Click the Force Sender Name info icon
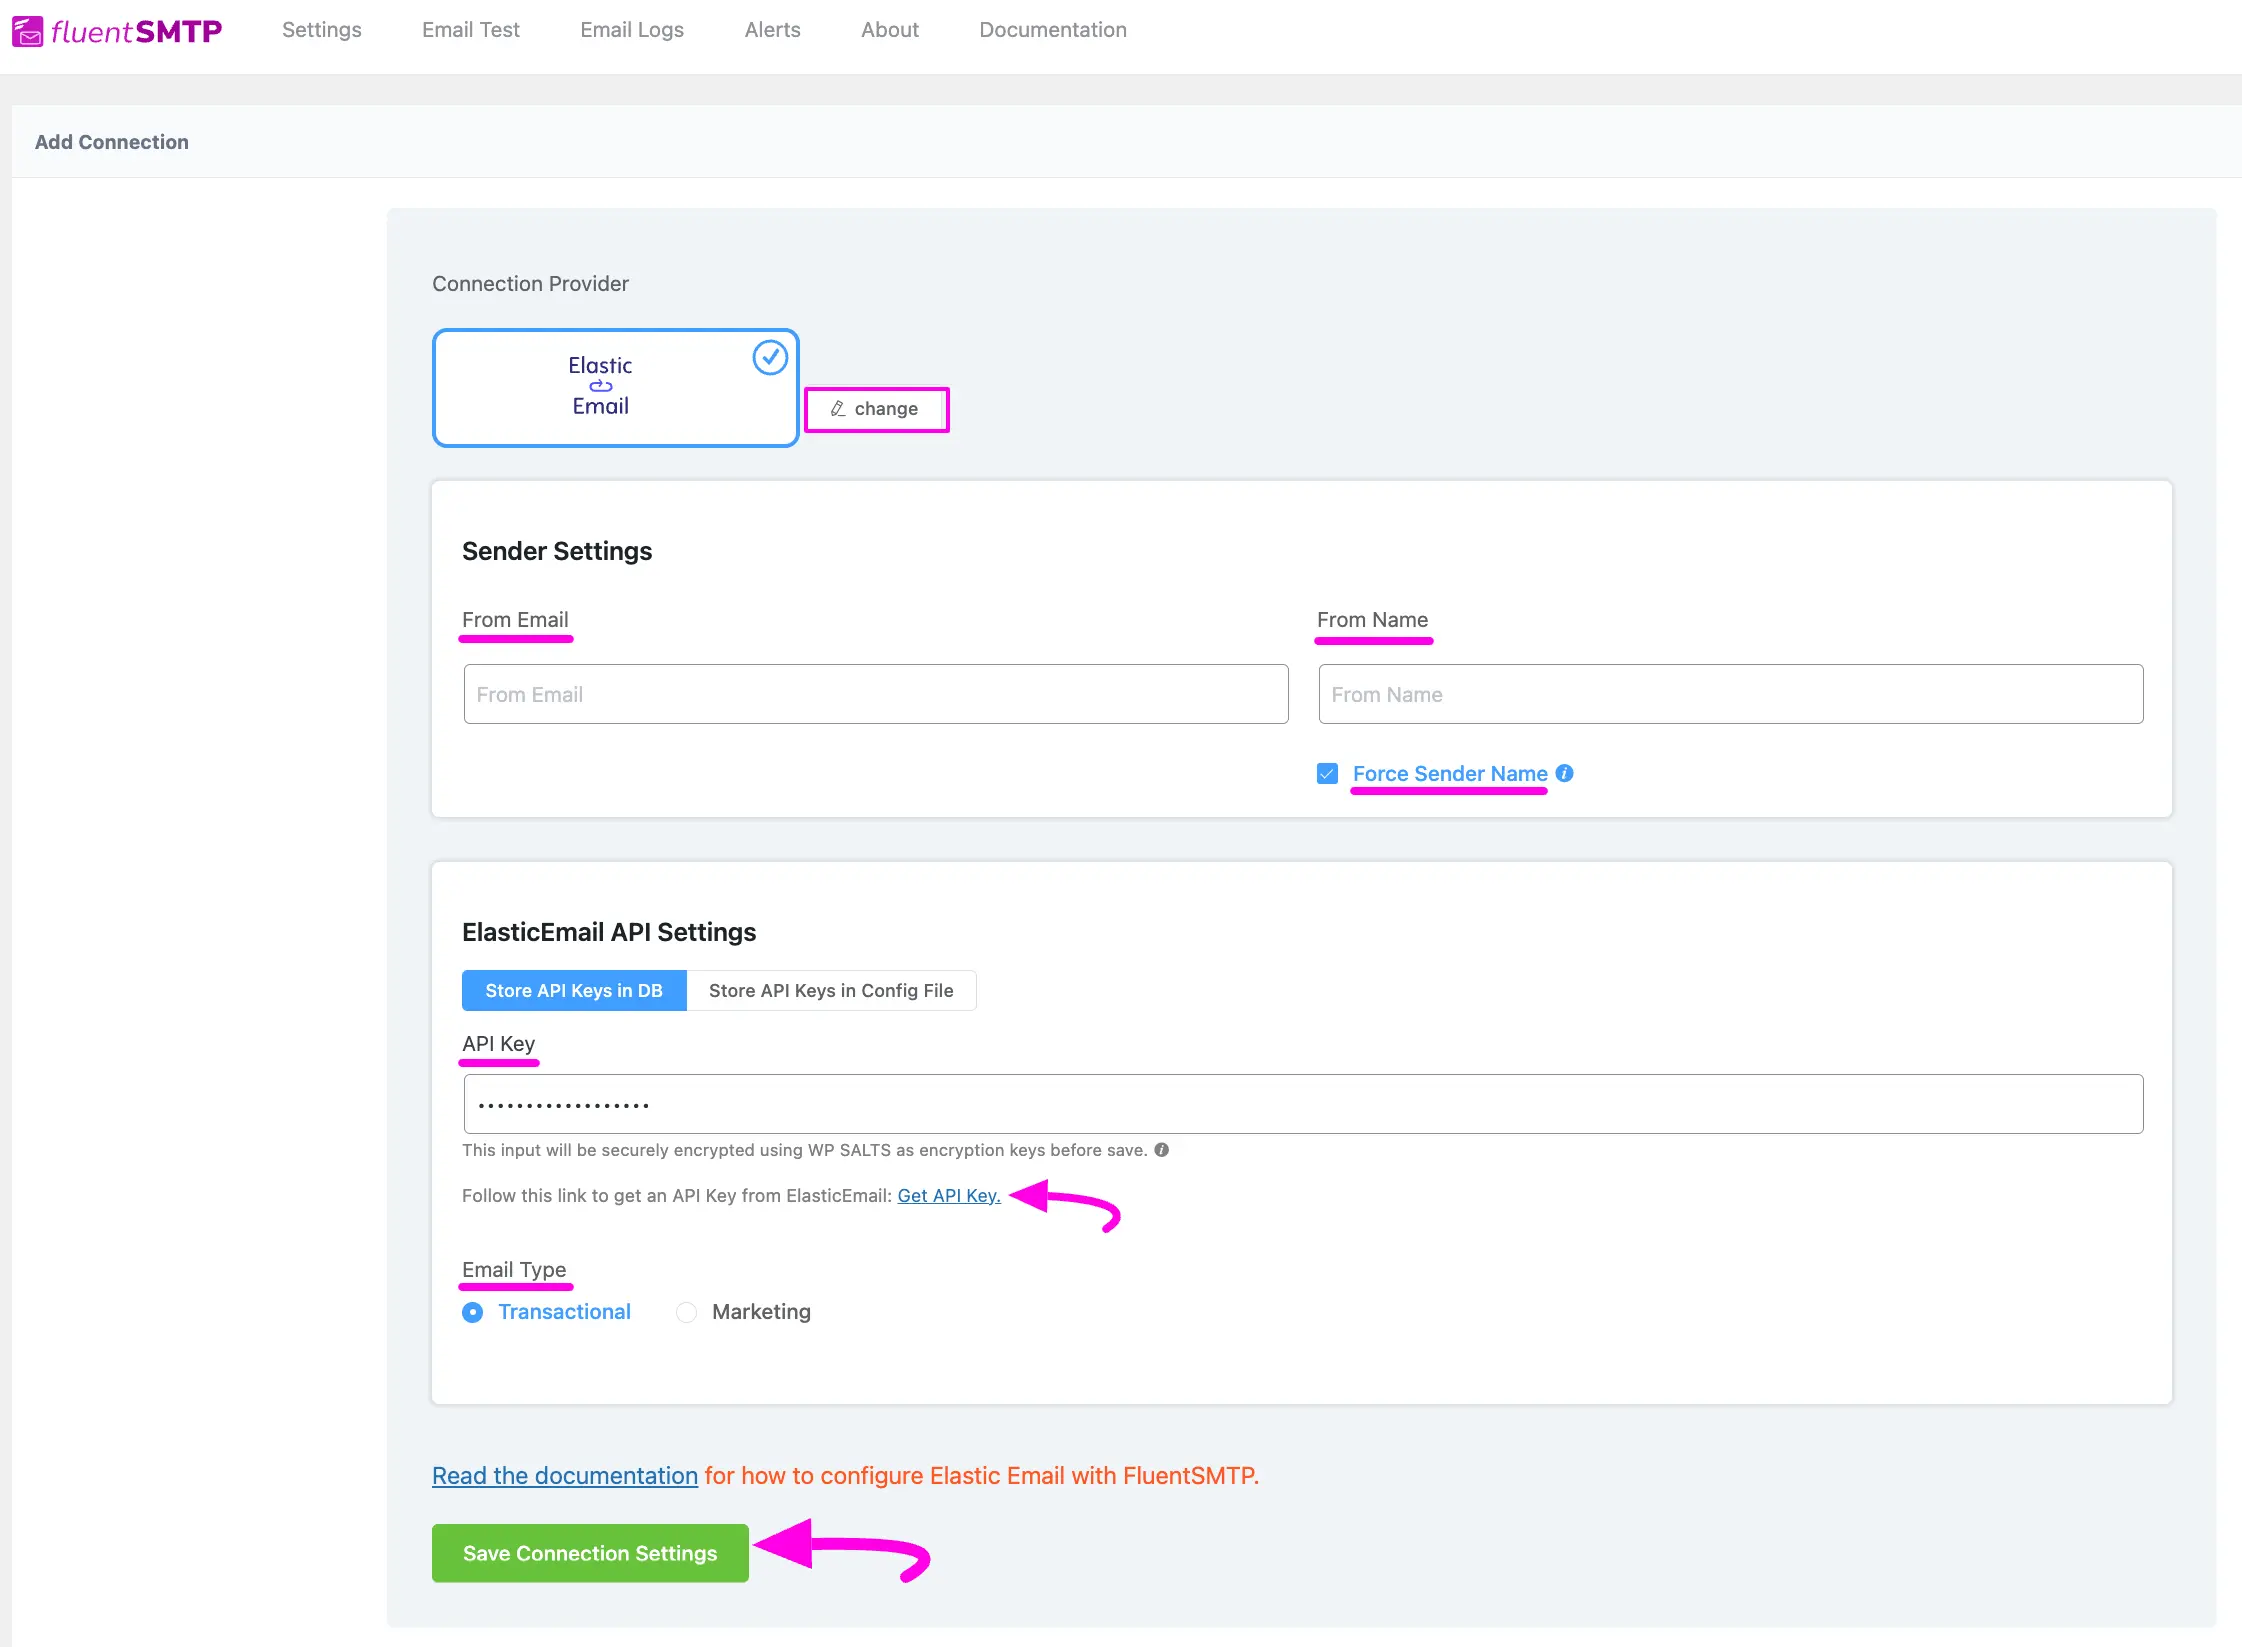 pyautogui.click(x=1565, y=773)
